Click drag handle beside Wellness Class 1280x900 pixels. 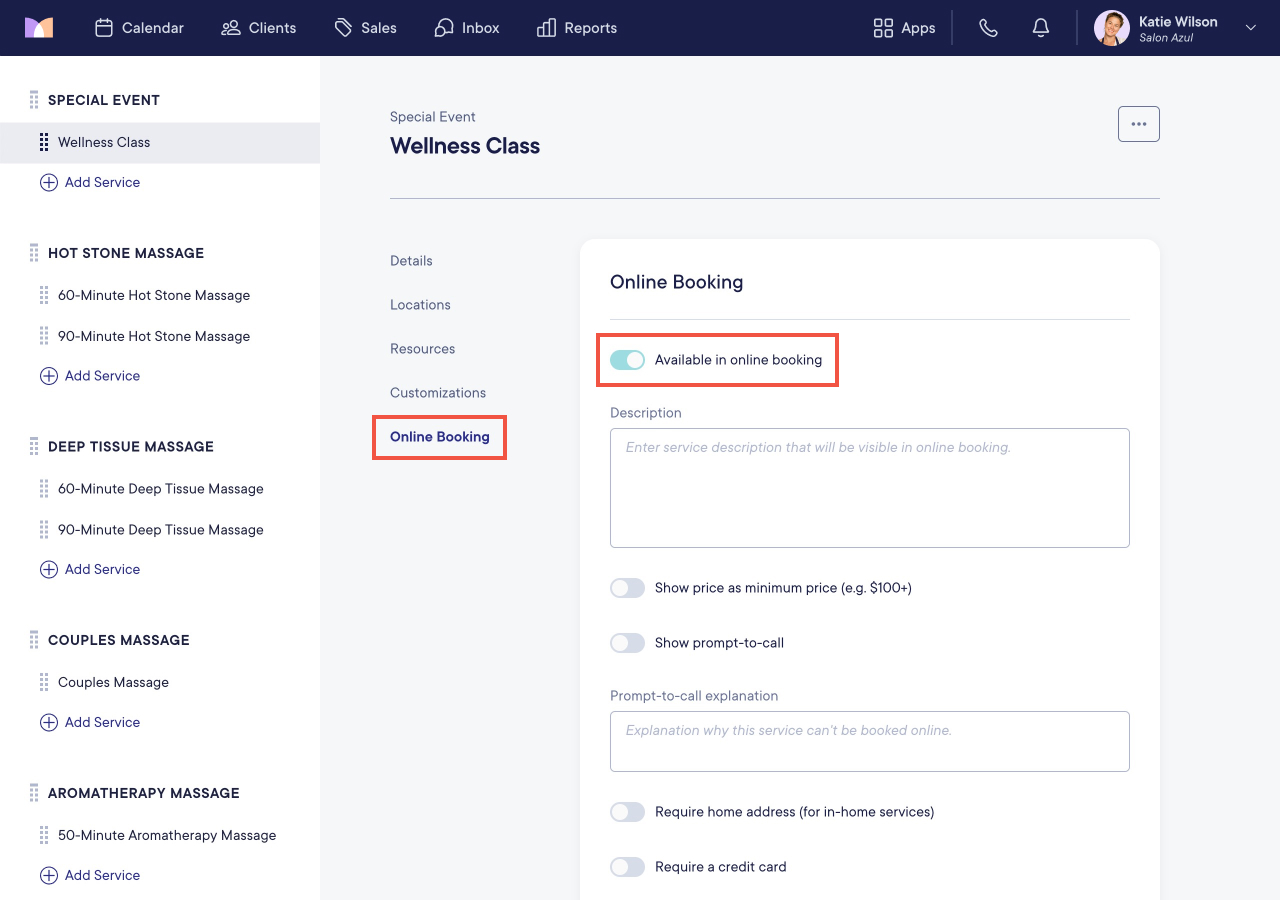(x=44, y=142)
